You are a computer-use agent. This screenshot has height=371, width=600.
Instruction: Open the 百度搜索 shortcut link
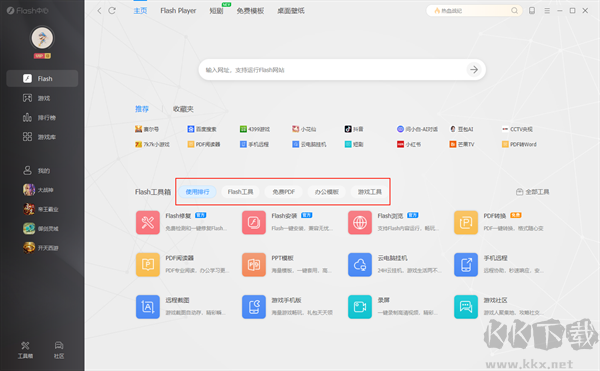click(x=202, y=129)
